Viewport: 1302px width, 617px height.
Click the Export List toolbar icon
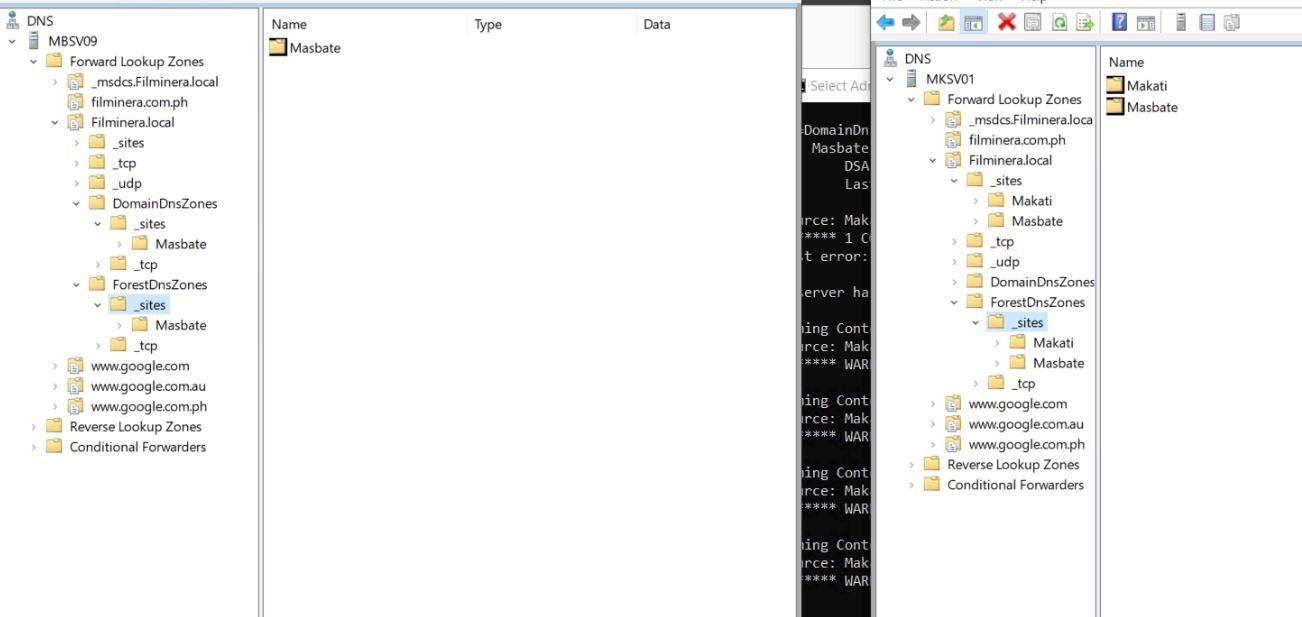(1085, 22)
